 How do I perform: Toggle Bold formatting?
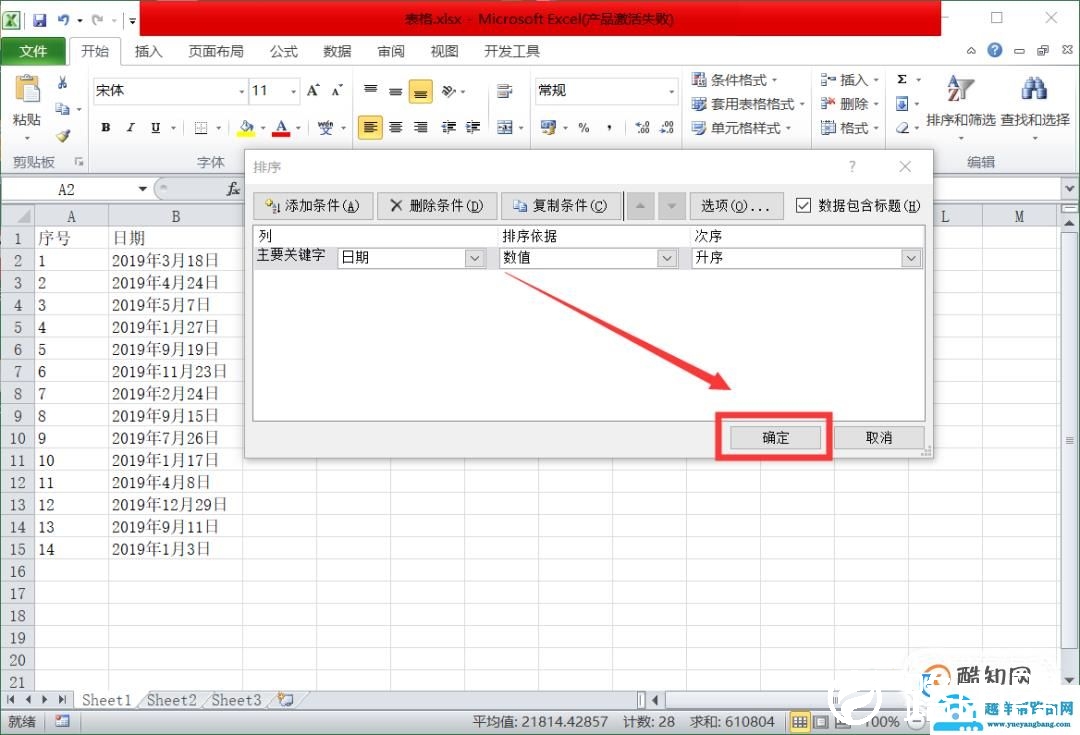[x=105, y=127]
